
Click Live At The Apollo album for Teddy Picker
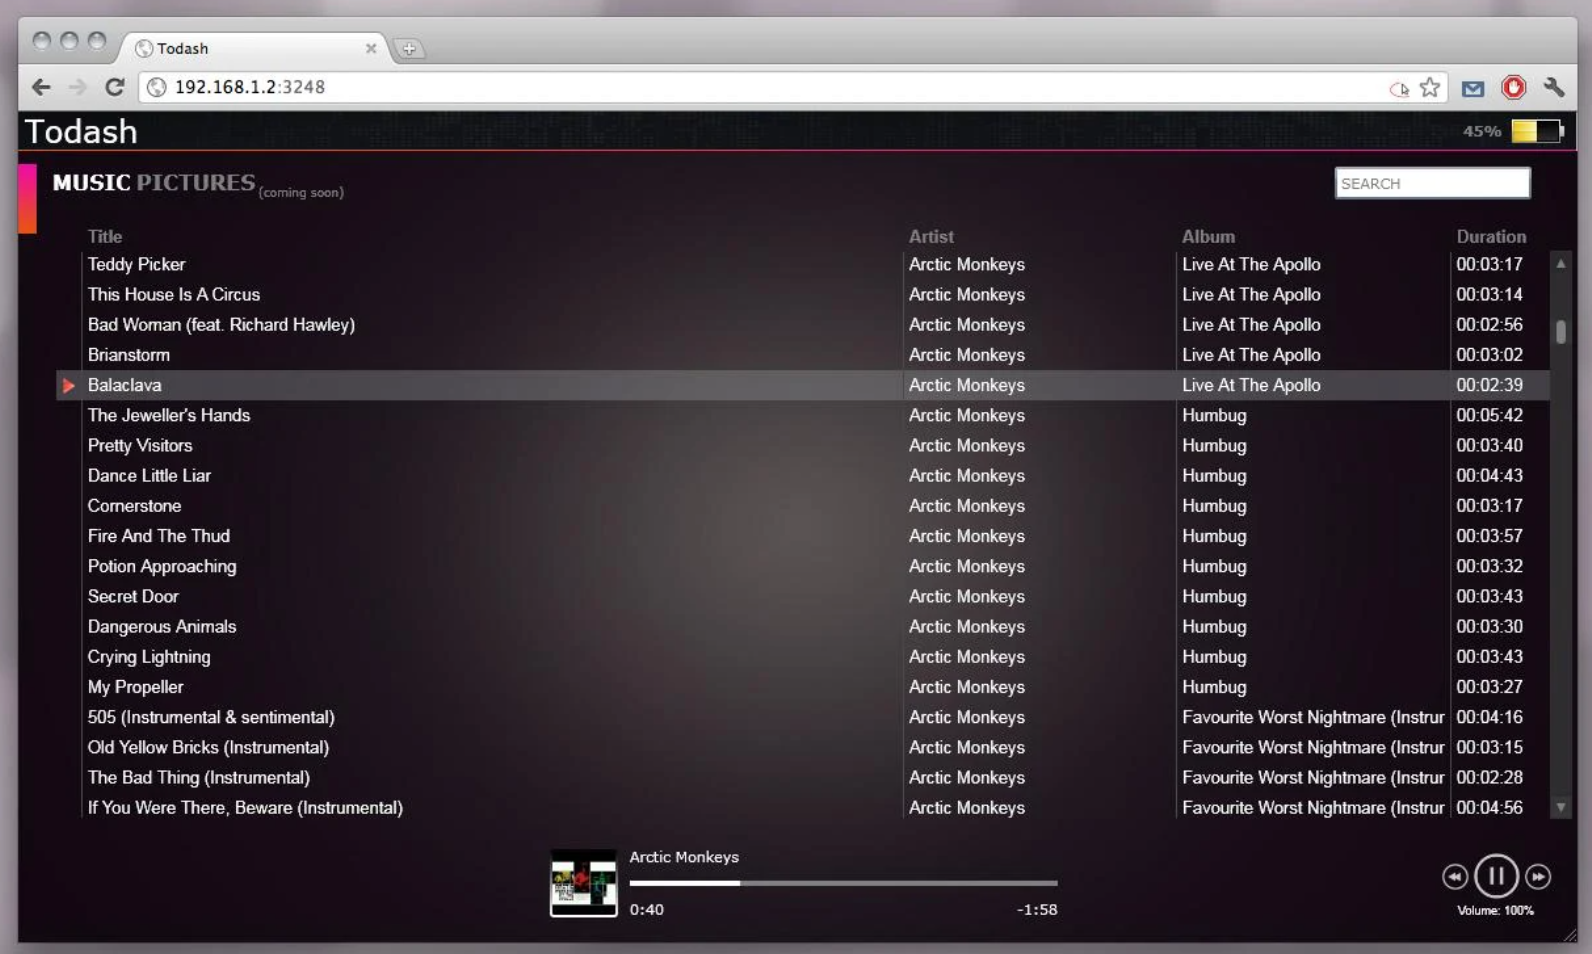click(1251, 265)
